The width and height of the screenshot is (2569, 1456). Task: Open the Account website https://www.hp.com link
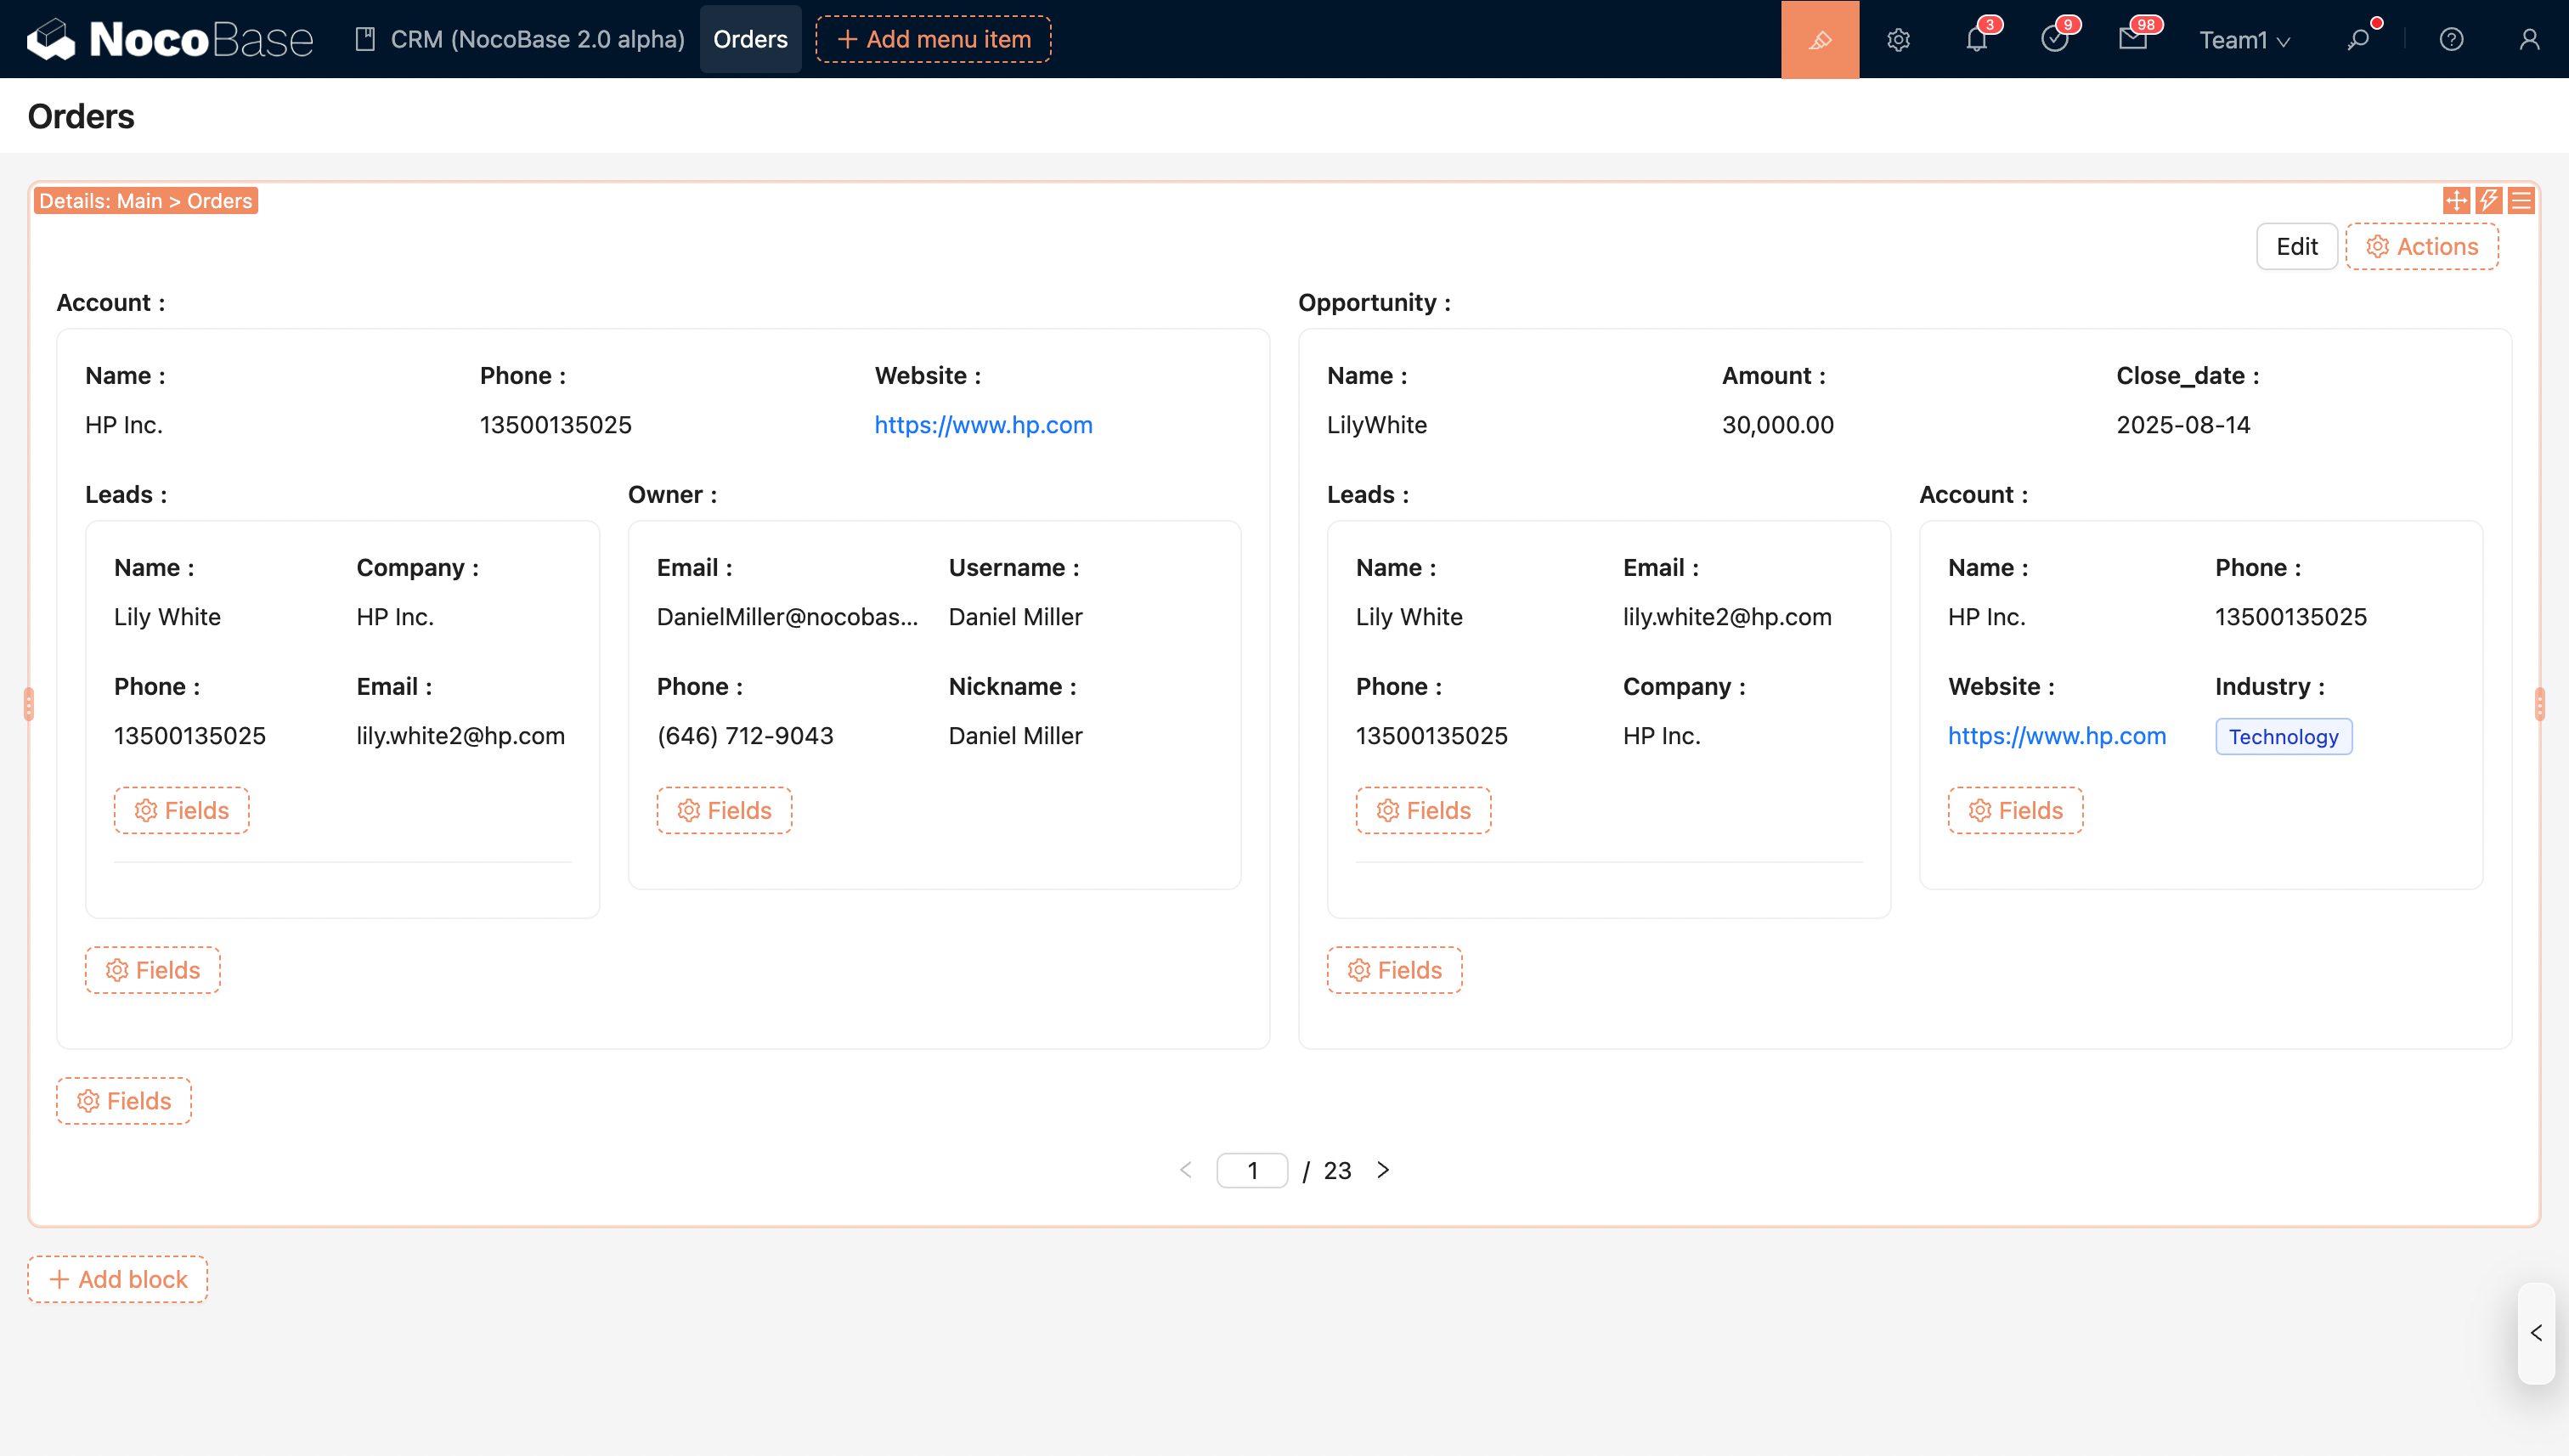983,425
